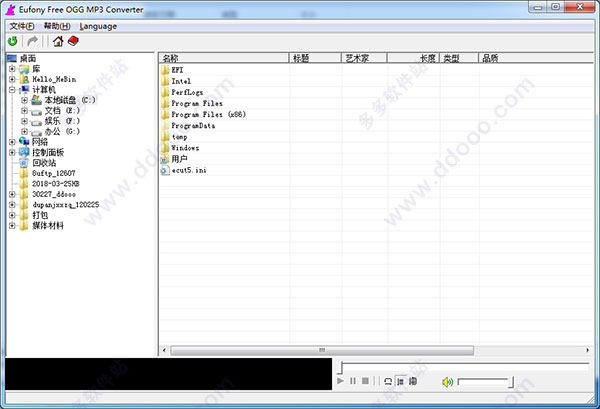Click the green refresh toolbar icon
This screenshot has width=600, height=409.
(x=13, y=41)
